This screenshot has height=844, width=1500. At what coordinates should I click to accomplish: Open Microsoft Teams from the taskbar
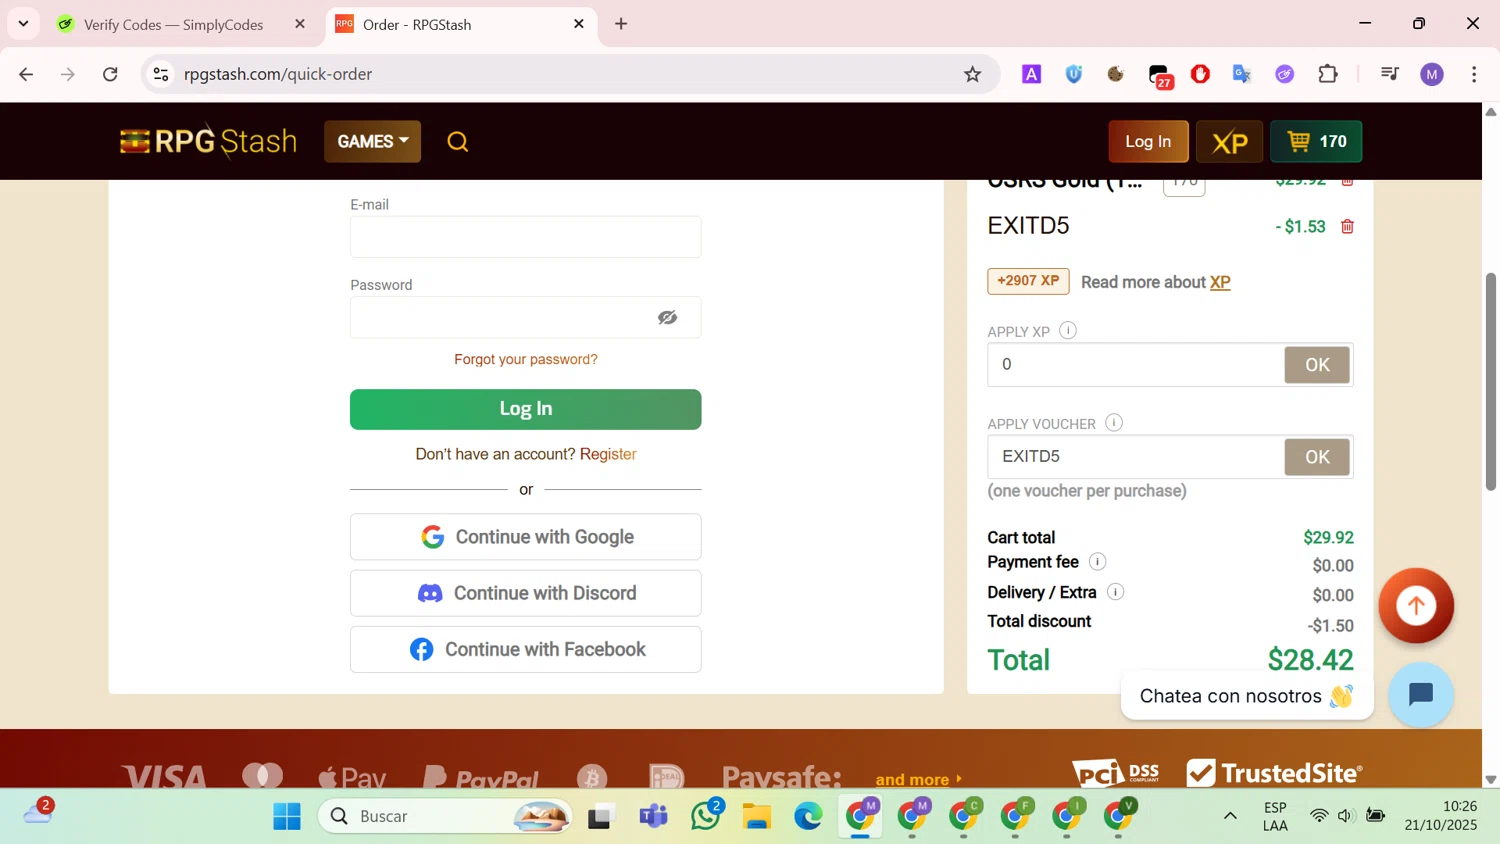tap(653, 817)
